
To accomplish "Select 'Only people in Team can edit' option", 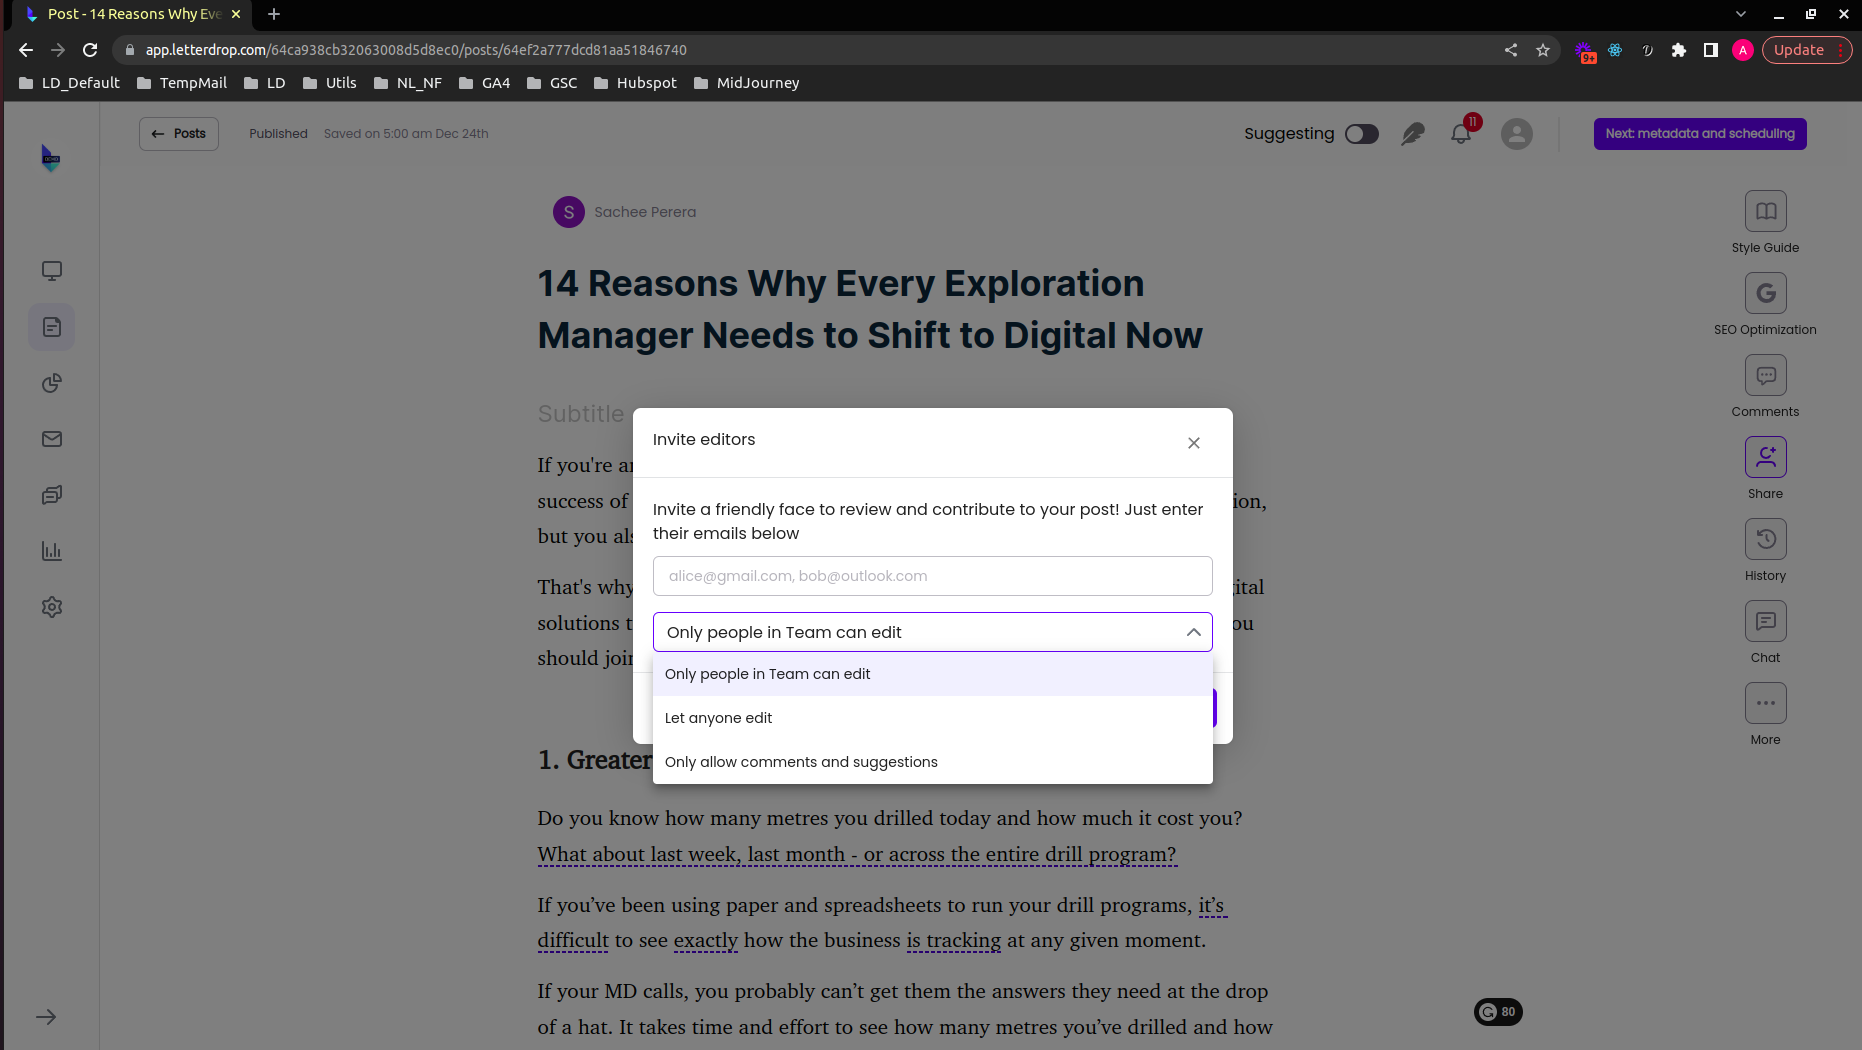I will (933, 674).
